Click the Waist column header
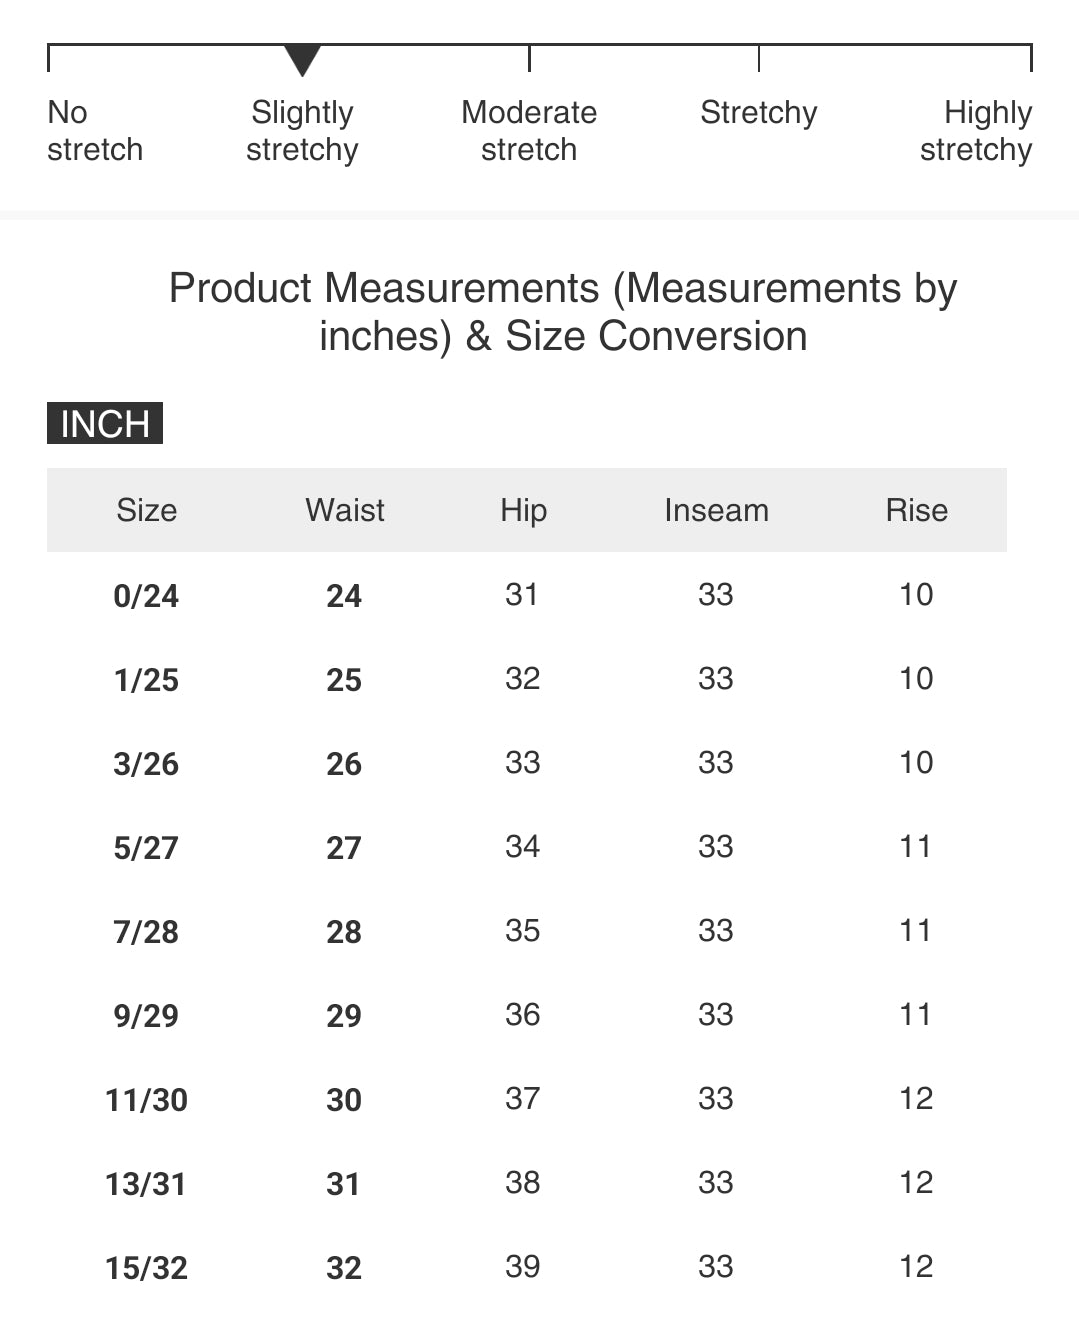The image size is (1079, 1328). [x=345, y=510]
